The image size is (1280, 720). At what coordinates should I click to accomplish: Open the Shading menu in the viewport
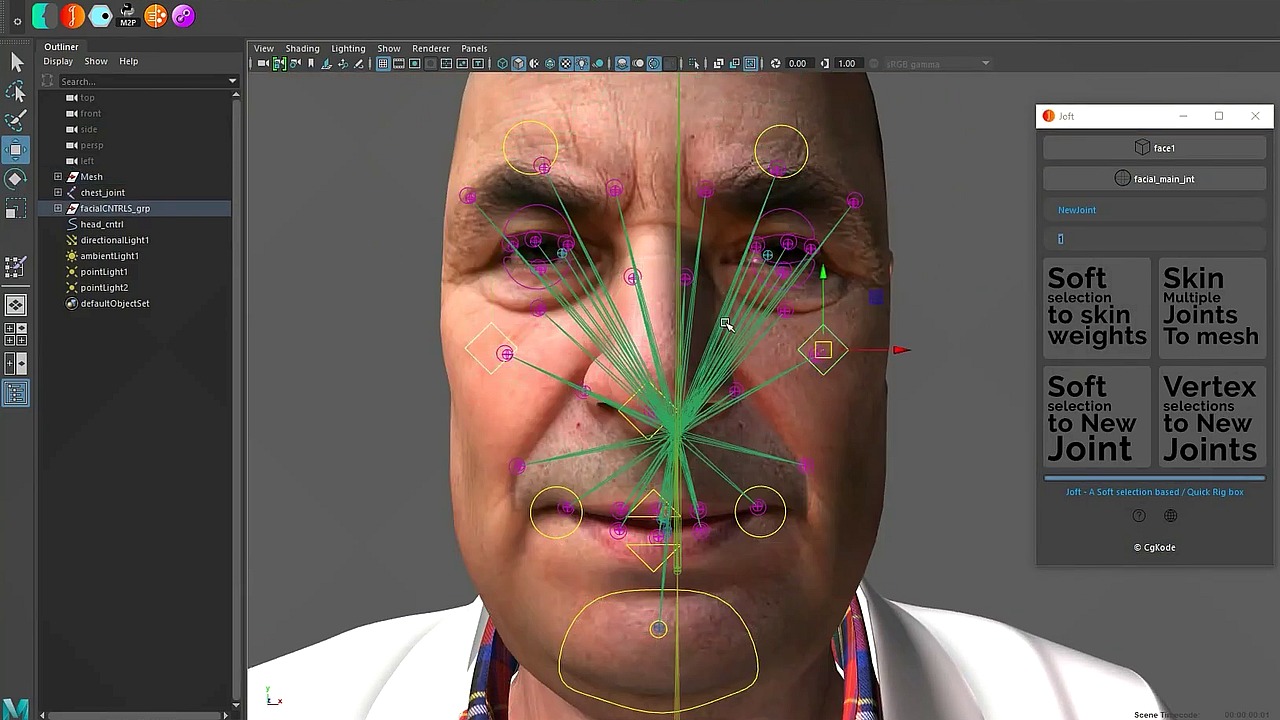pyautogui.click(x=302, y=48)
